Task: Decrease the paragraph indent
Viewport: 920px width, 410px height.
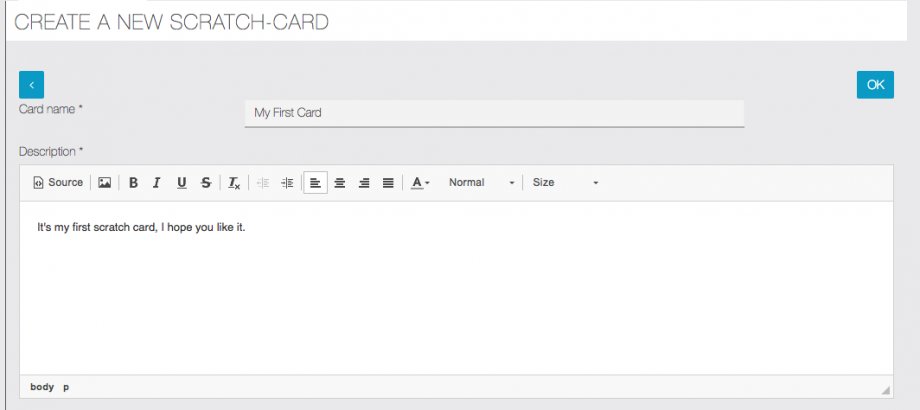Action: 263,183
